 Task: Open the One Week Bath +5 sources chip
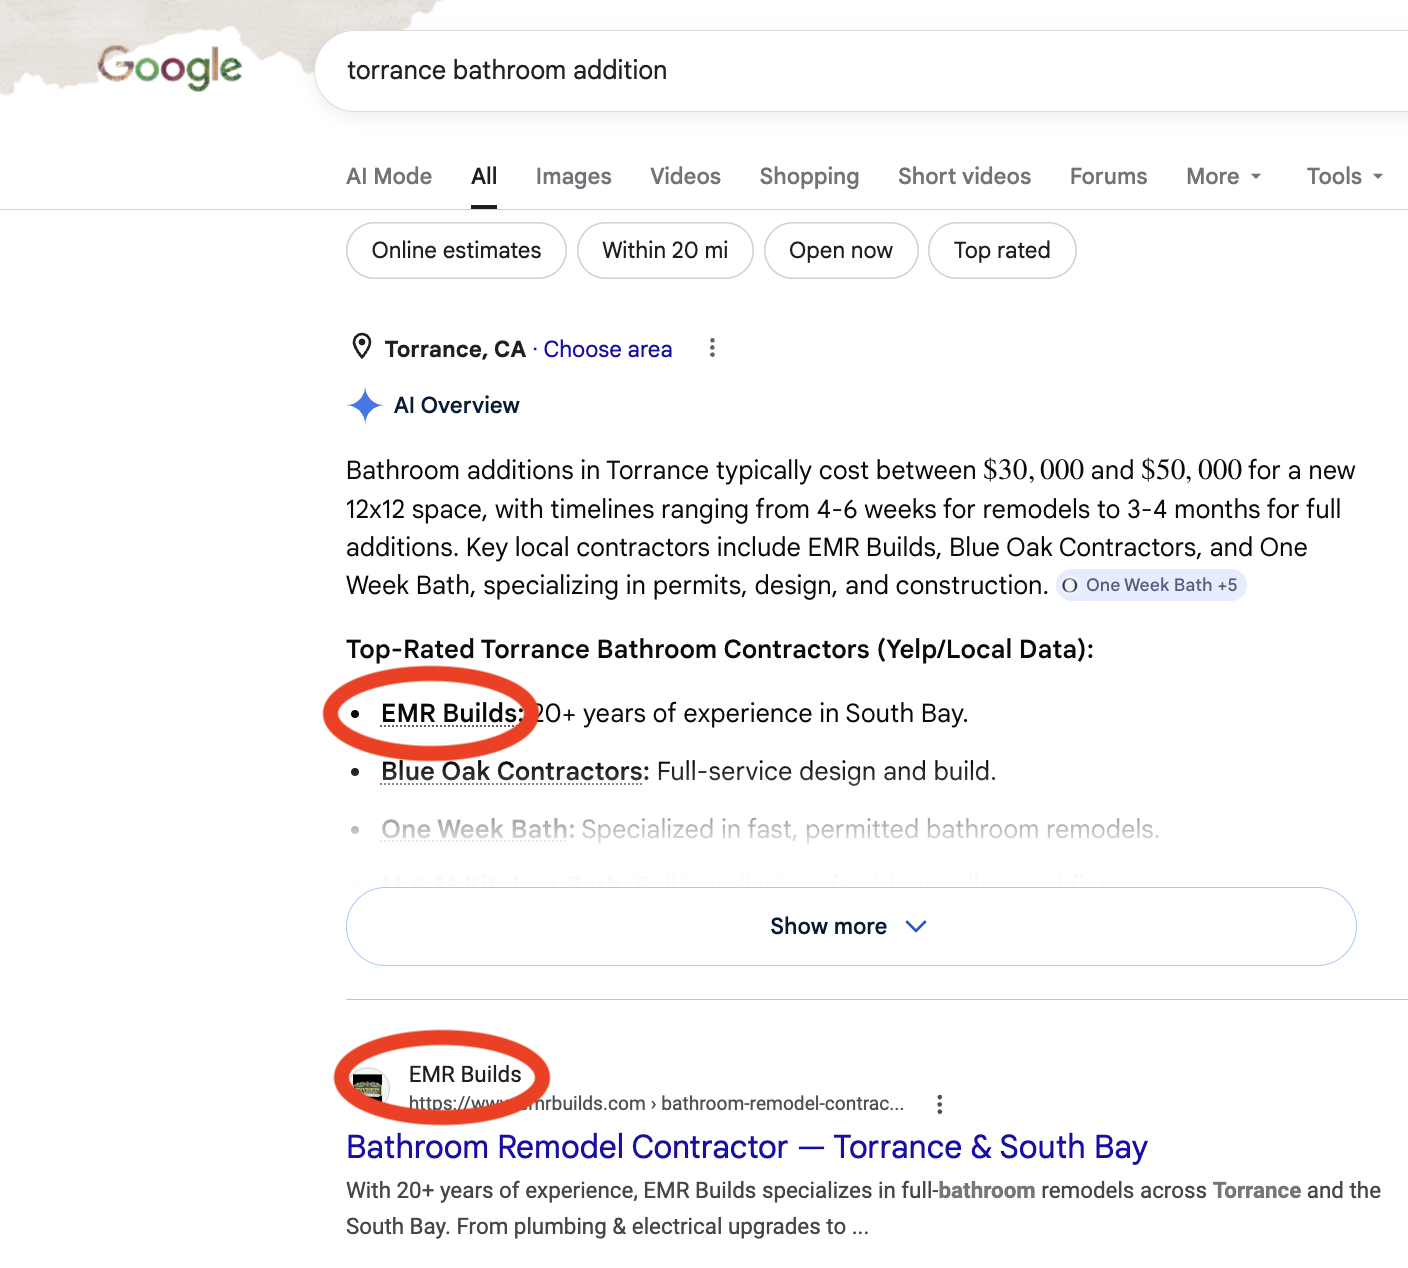pos(1151,585)
